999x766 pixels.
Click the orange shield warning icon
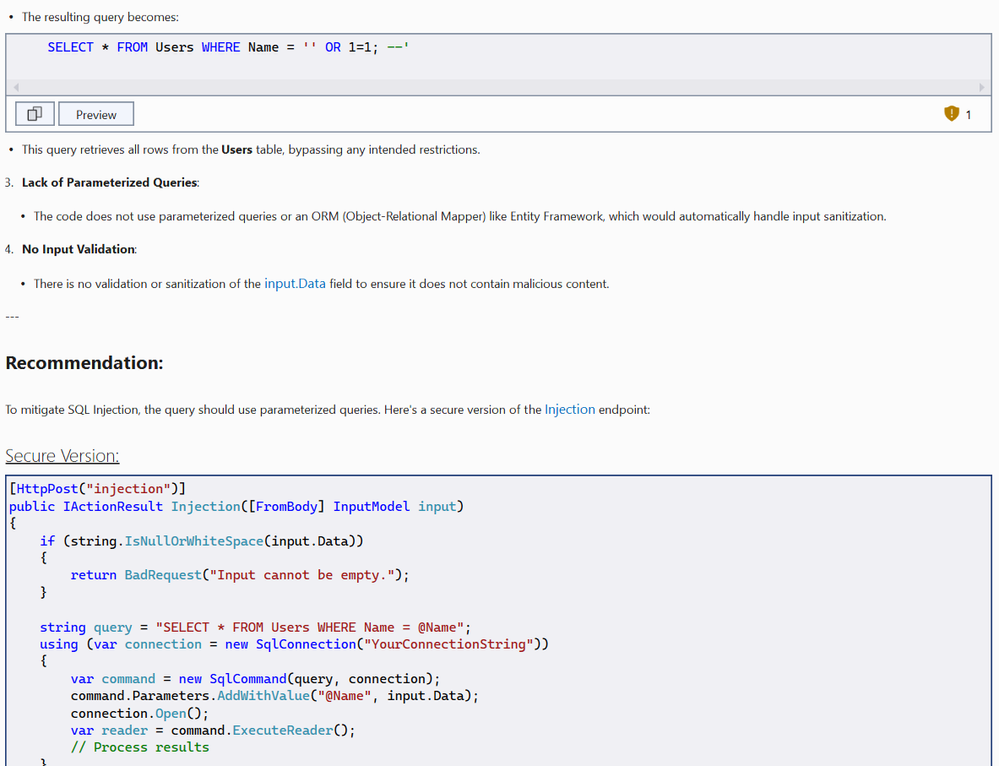point(951,114)
